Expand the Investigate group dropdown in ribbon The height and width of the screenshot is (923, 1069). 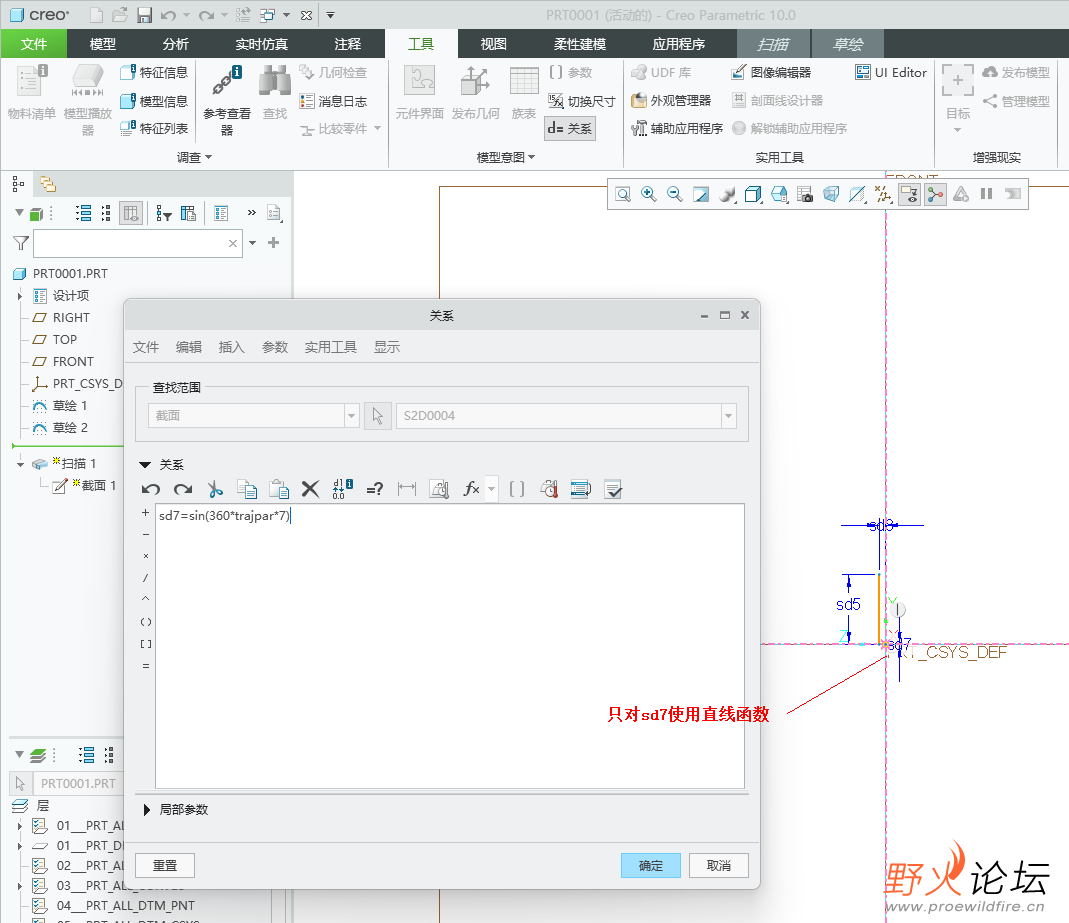pos(194,157)
